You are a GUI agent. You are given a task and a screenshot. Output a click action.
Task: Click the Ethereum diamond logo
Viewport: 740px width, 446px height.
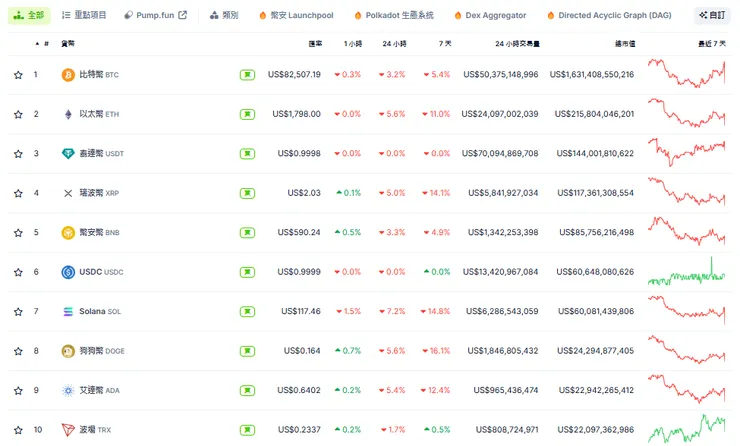point(68,114)
